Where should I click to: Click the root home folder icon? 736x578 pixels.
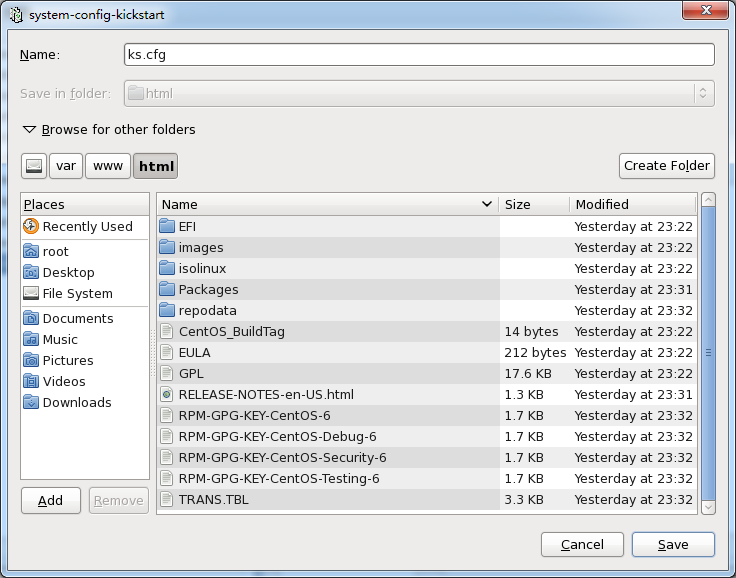(31, 251)
